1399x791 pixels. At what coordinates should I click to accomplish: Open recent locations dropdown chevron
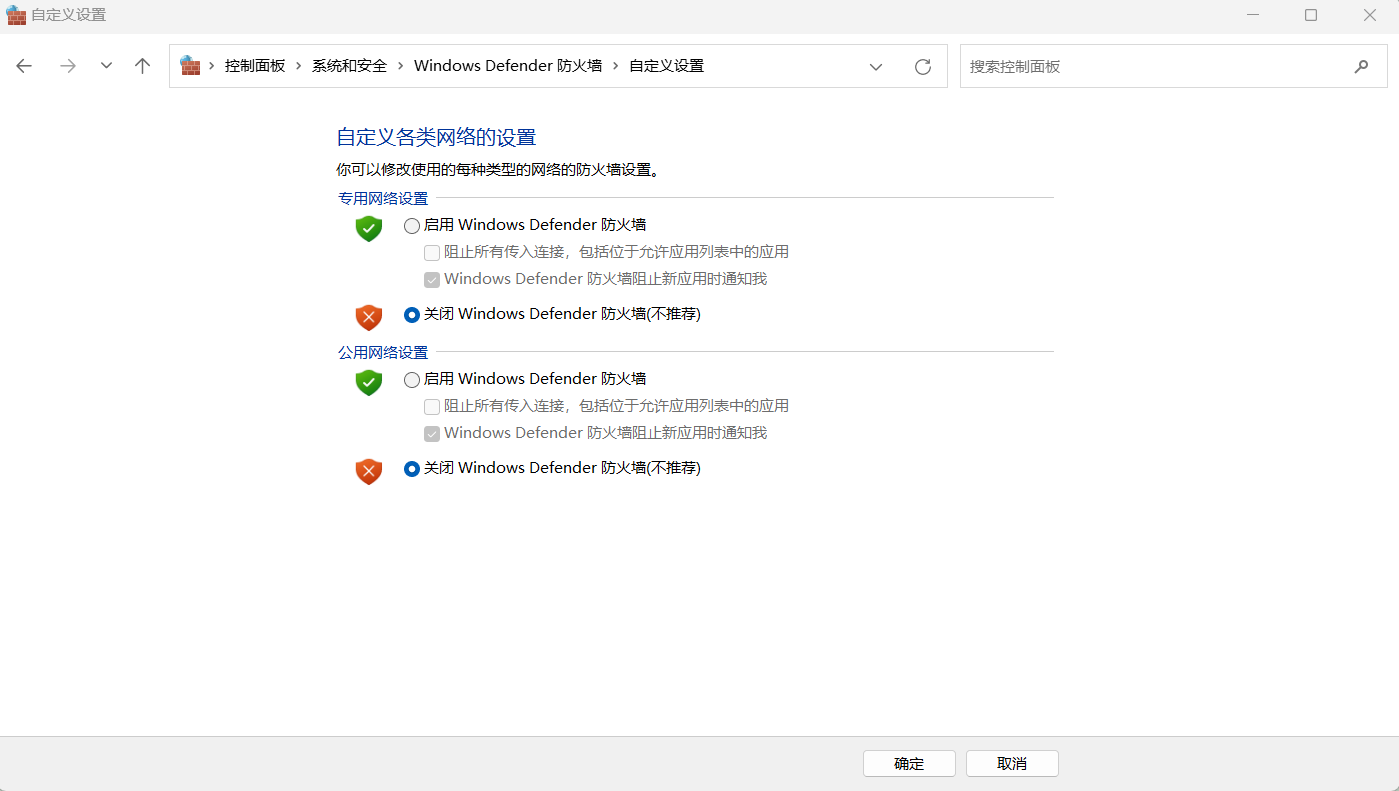[x=106, y=66]
